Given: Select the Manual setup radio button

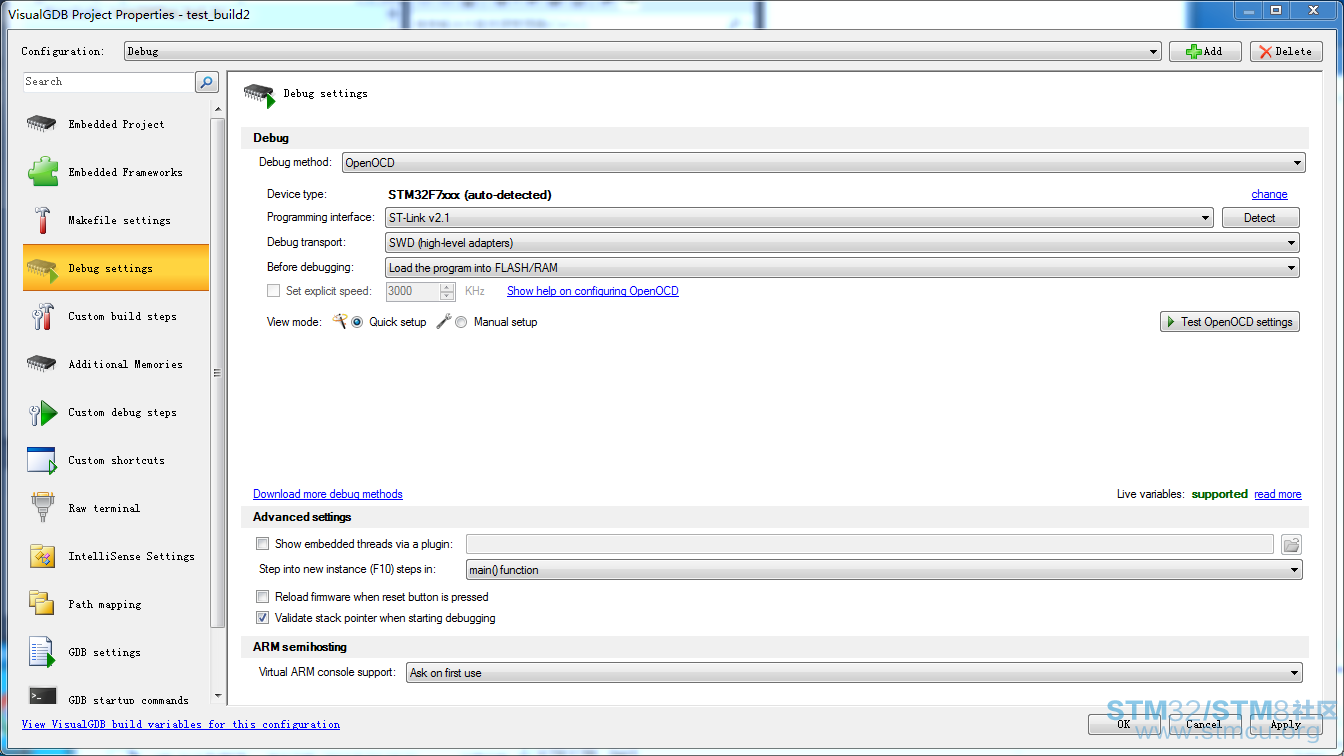Looking at the screenshot, I should [x=461, y=322].
